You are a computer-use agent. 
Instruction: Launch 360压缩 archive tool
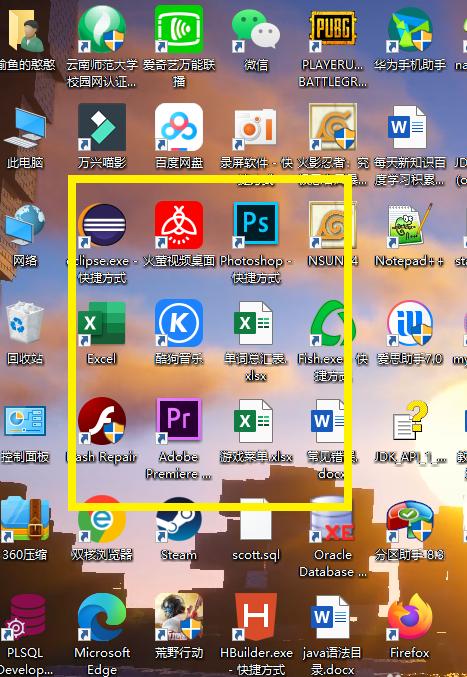pyautogui.click(x=25, y=519)
